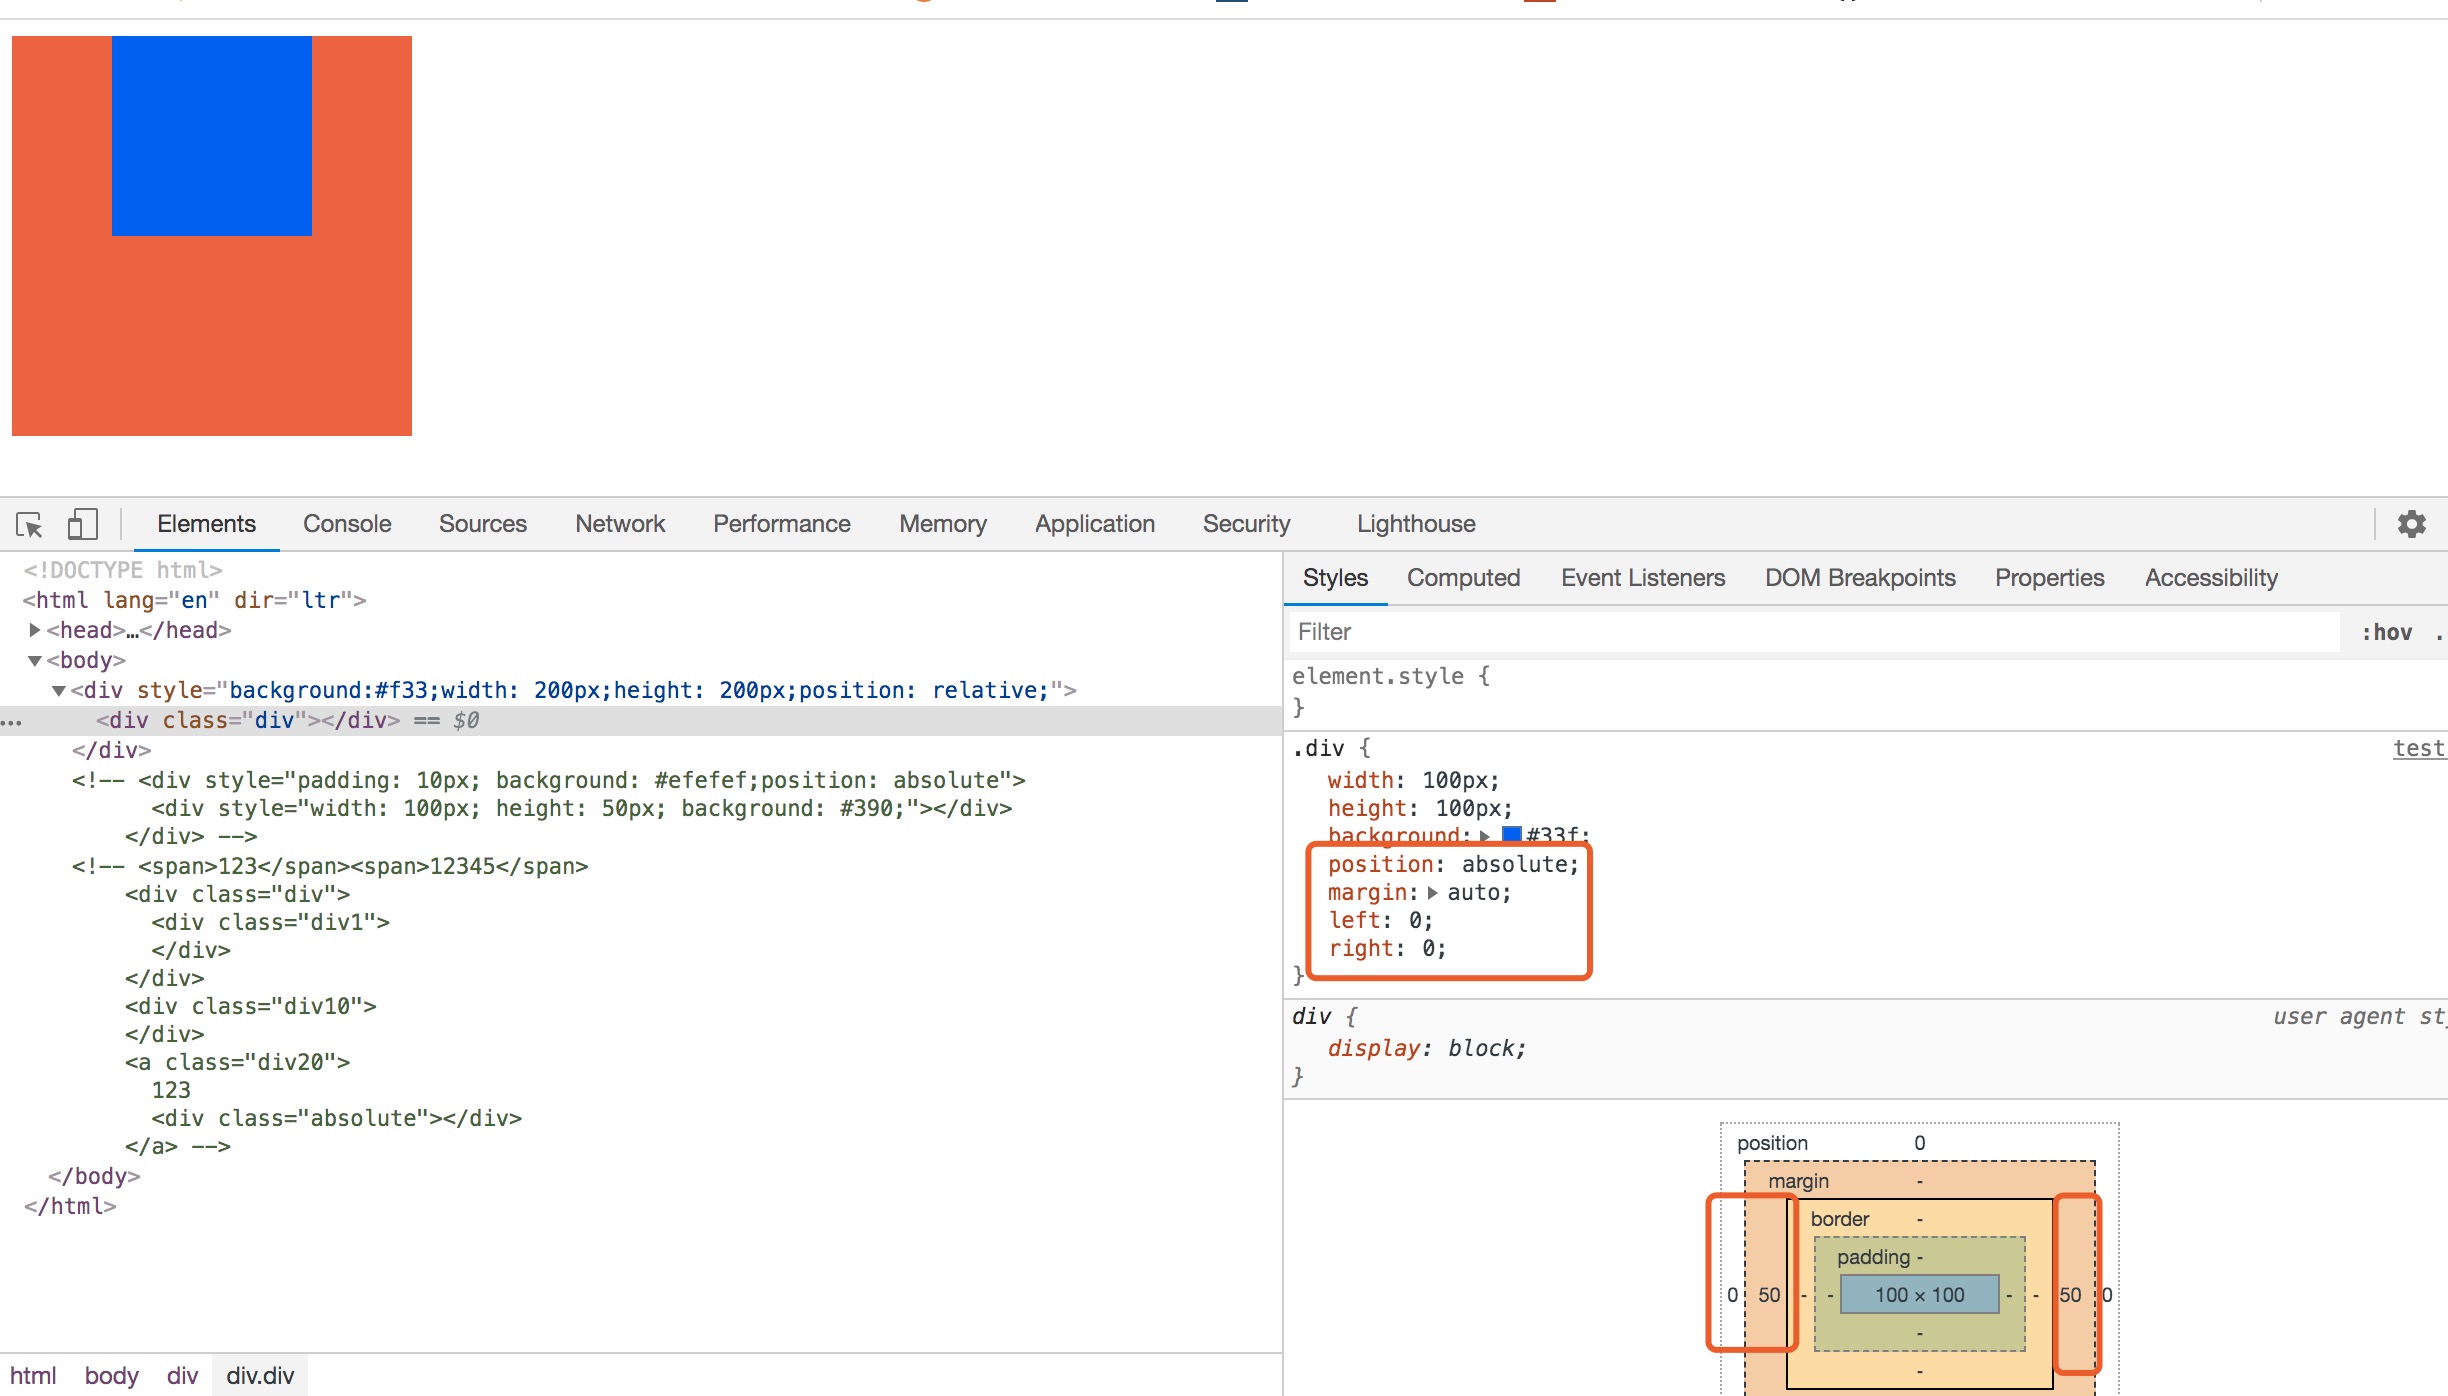Click the div class="div10" commented line
2448x1396 pixels.
tap(251, 1006)
